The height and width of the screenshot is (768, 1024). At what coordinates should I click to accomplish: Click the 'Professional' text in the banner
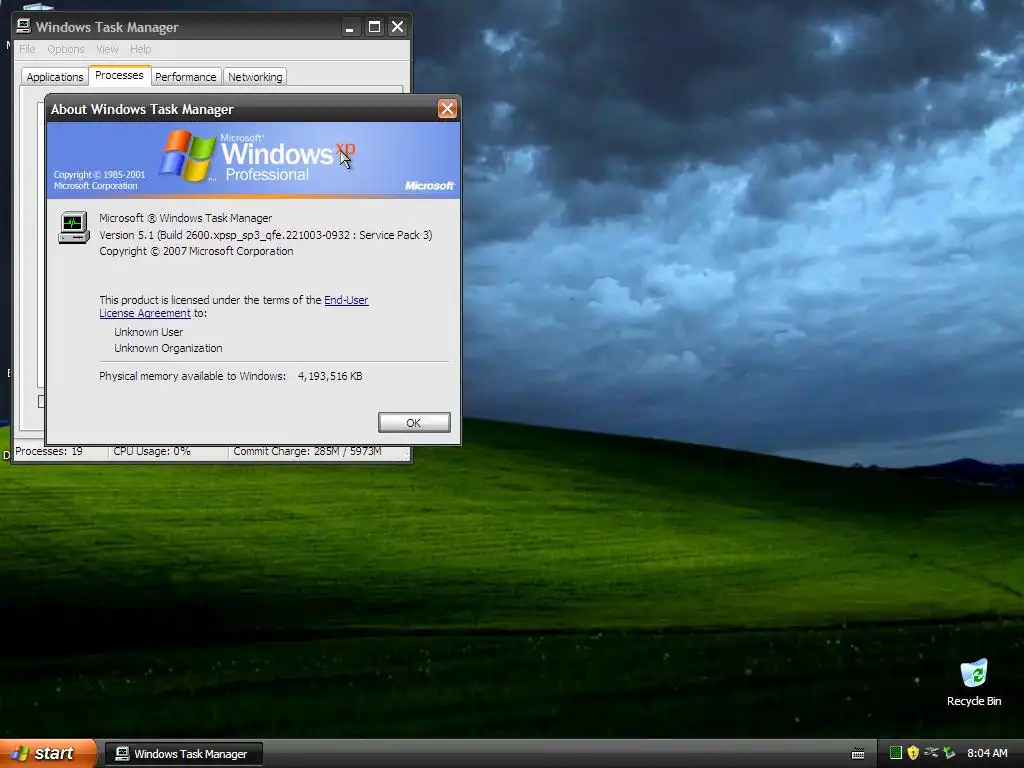(x=267, y=174)
